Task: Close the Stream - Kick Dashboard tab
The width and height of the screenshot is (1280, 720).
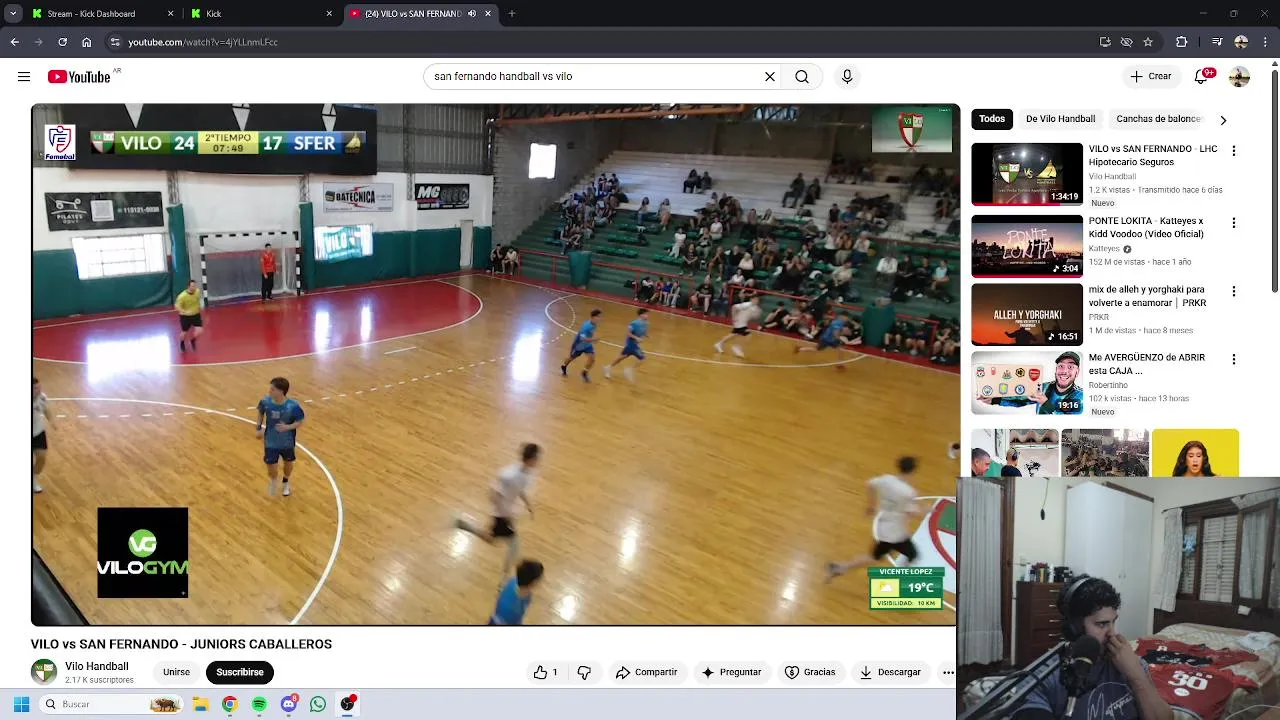Action: (170, 14)
